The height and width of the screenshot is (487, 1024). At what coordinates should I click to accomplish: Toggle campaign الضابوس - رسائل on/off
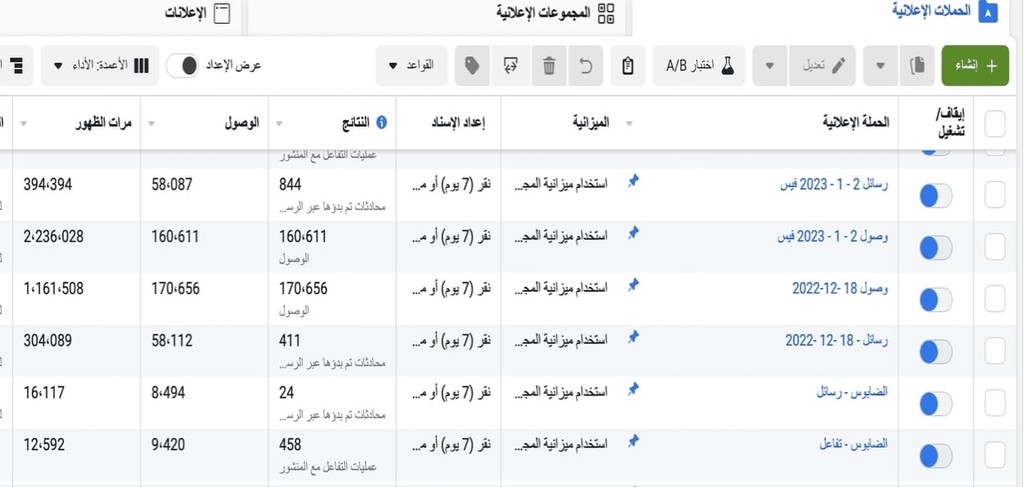coord(936,403)
